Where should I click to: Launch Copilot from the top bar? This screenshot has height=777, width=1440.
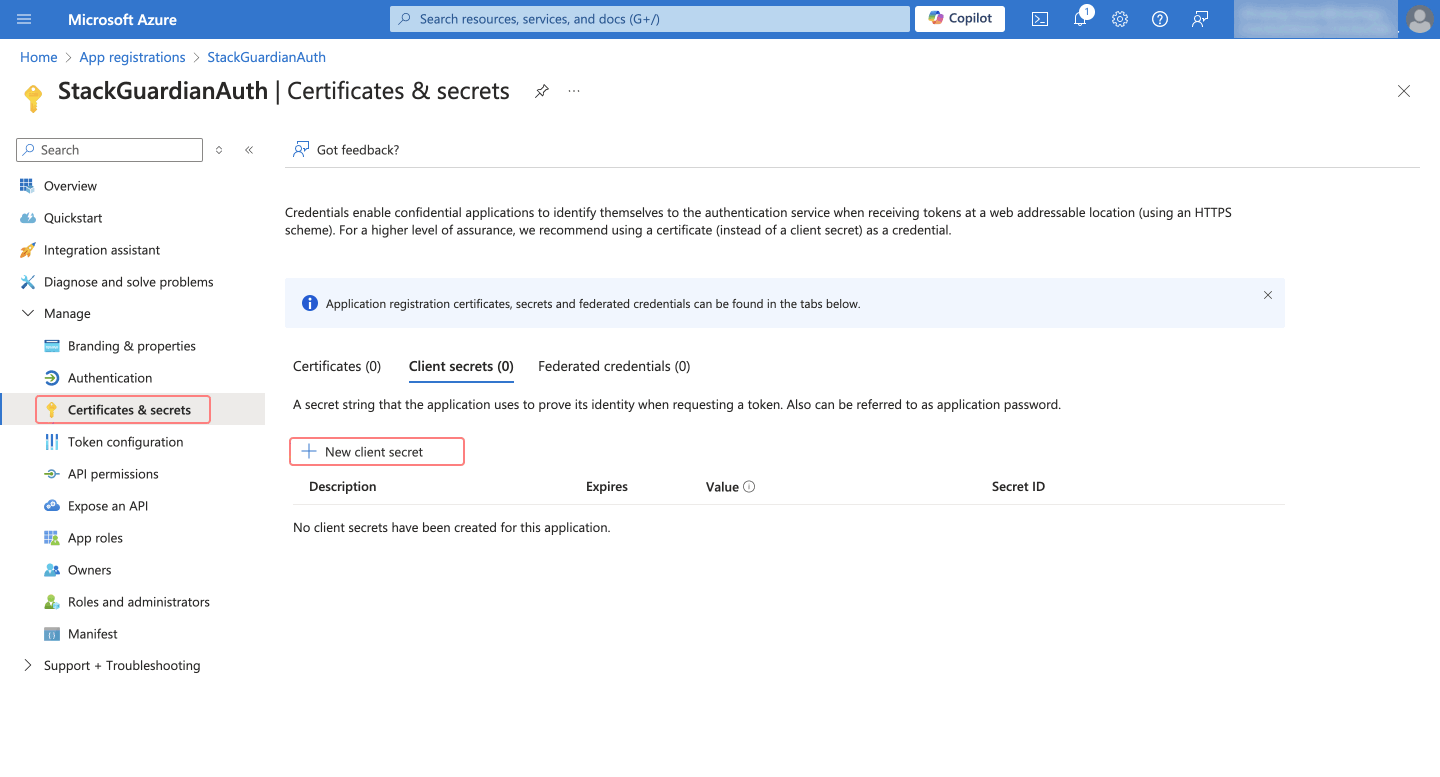coord(959,18)
